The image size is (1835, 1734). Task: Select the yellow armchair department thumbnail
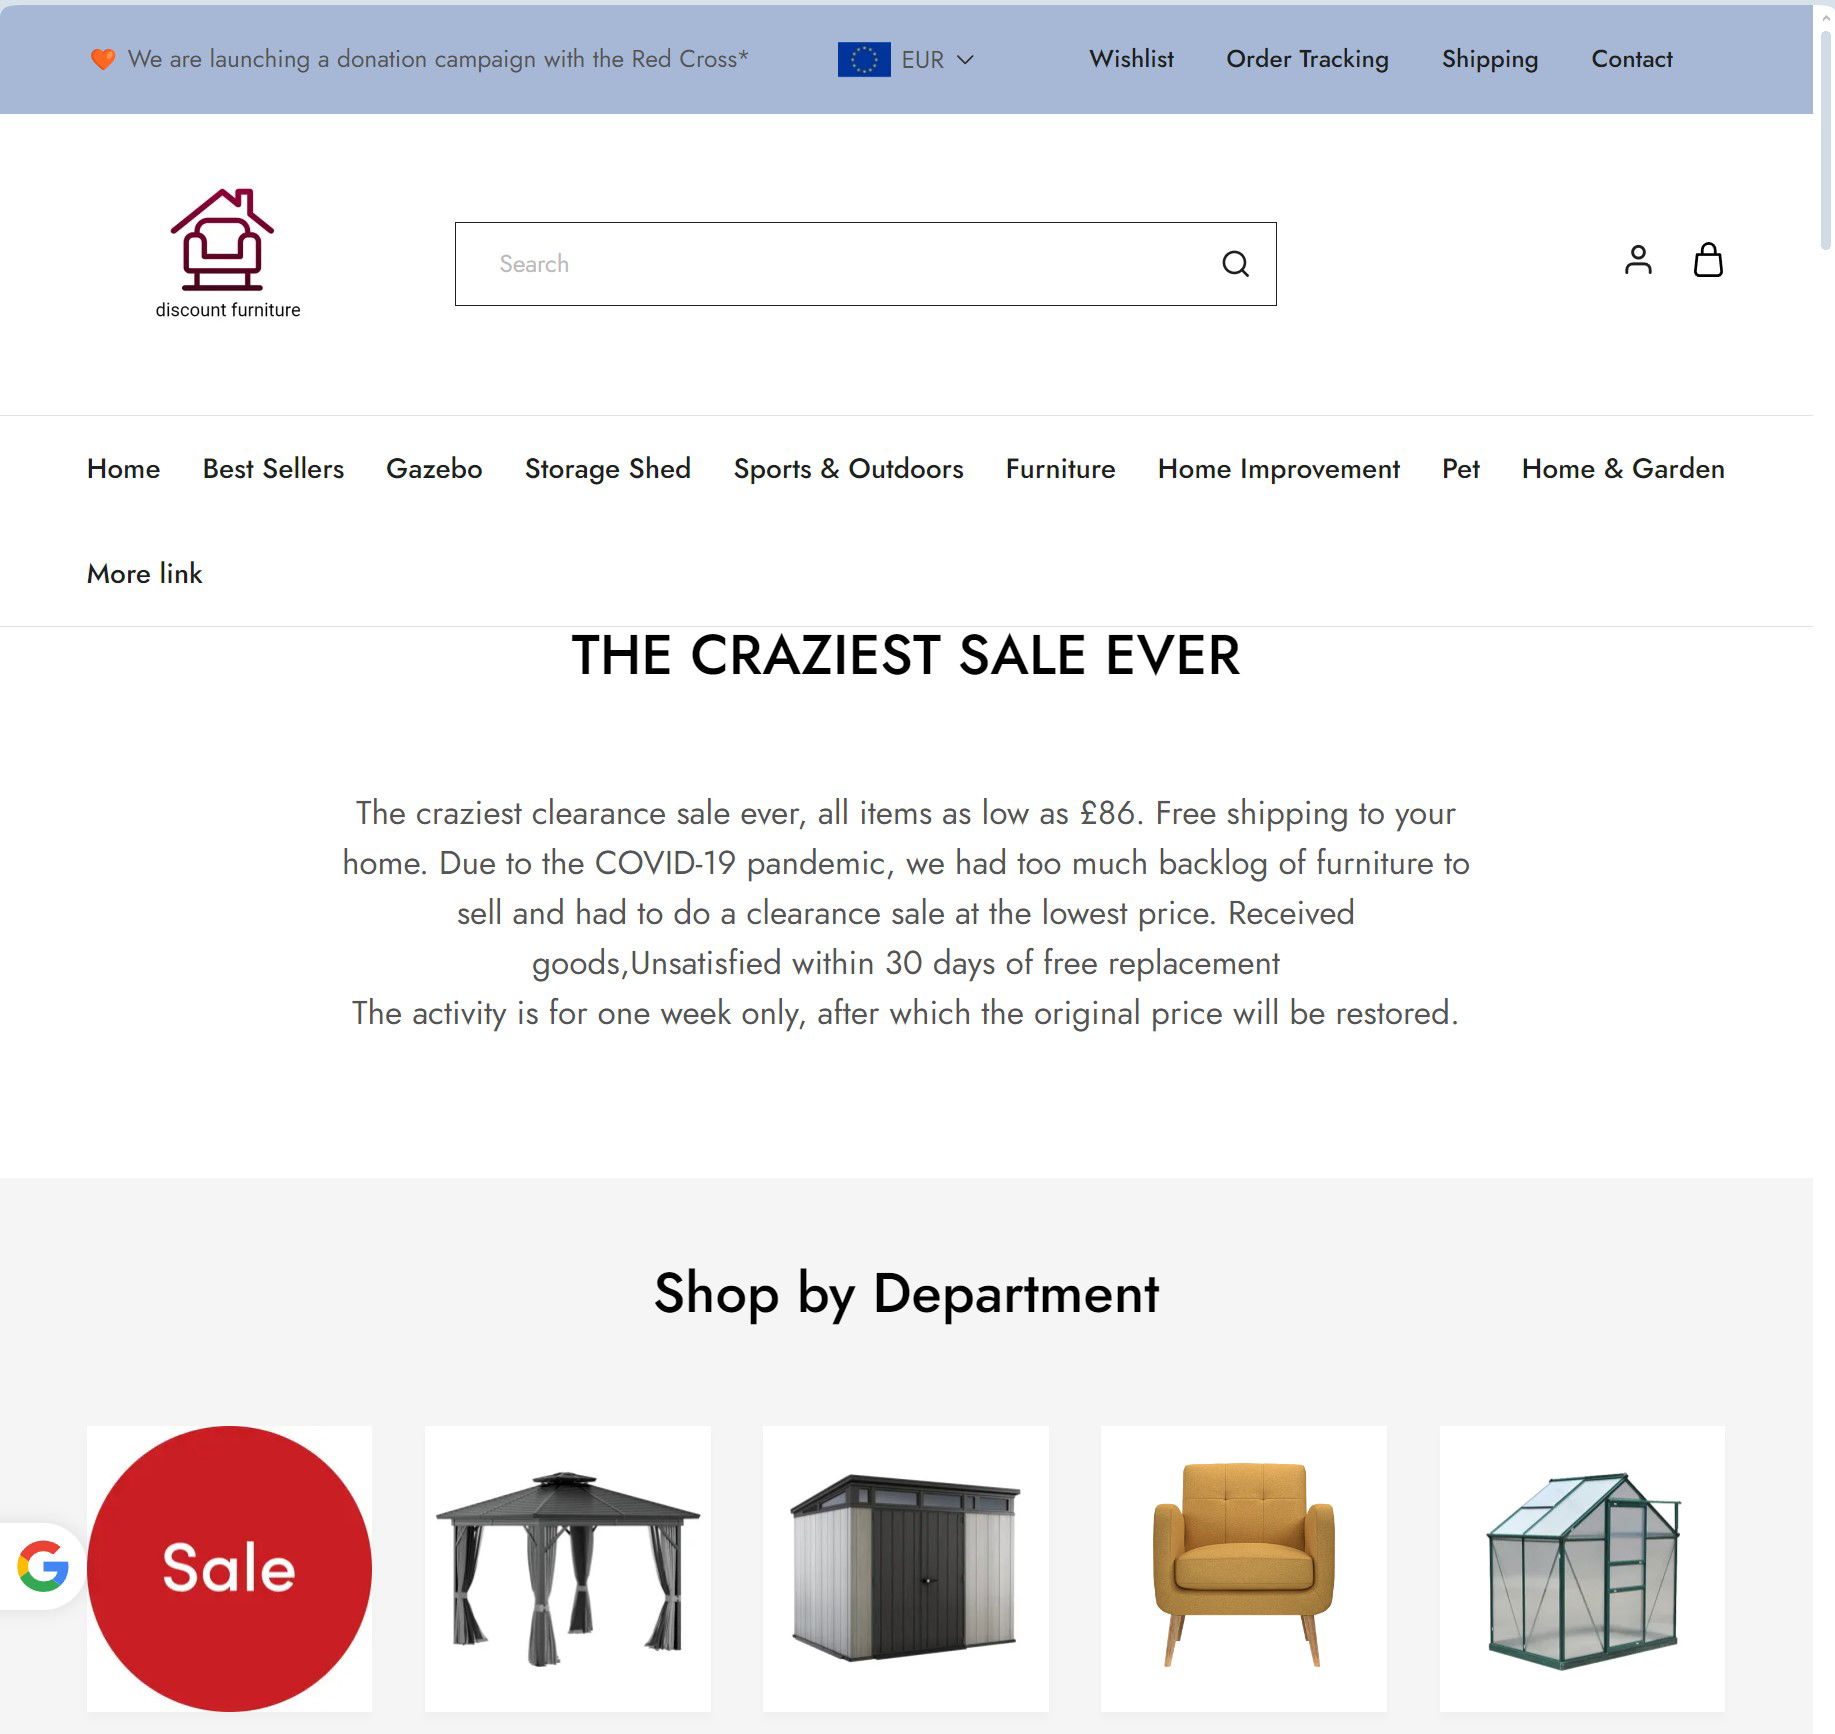pos(1243,1568)
